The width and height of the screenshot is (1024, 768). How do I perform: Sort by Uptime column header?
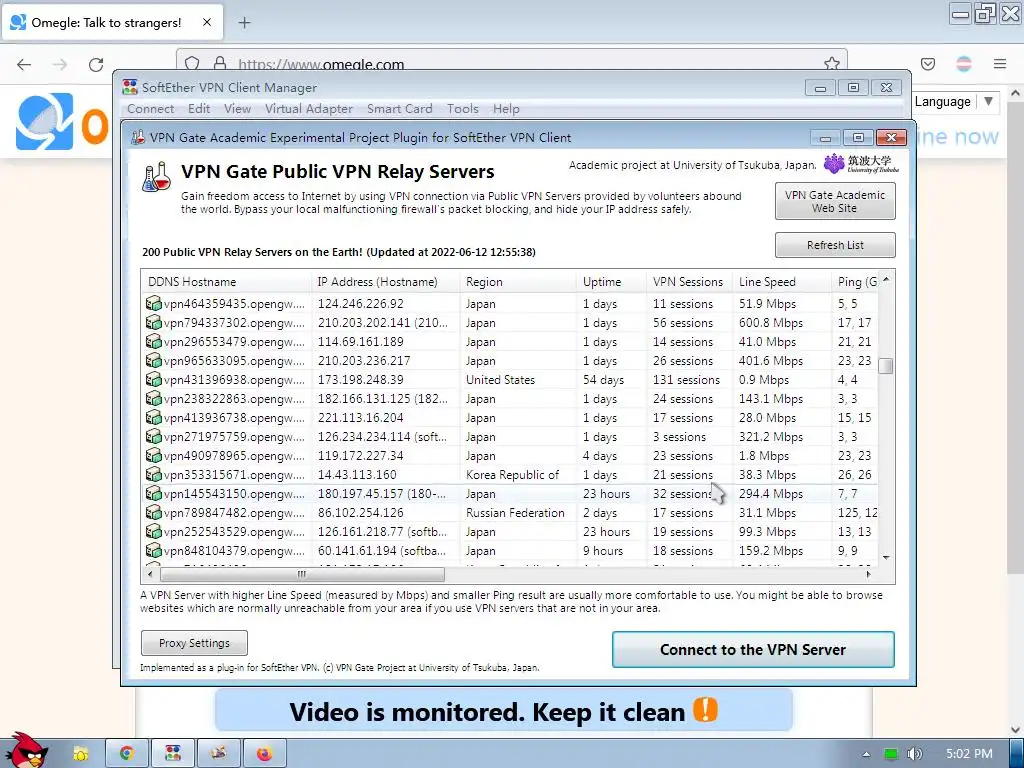[611, 281]
